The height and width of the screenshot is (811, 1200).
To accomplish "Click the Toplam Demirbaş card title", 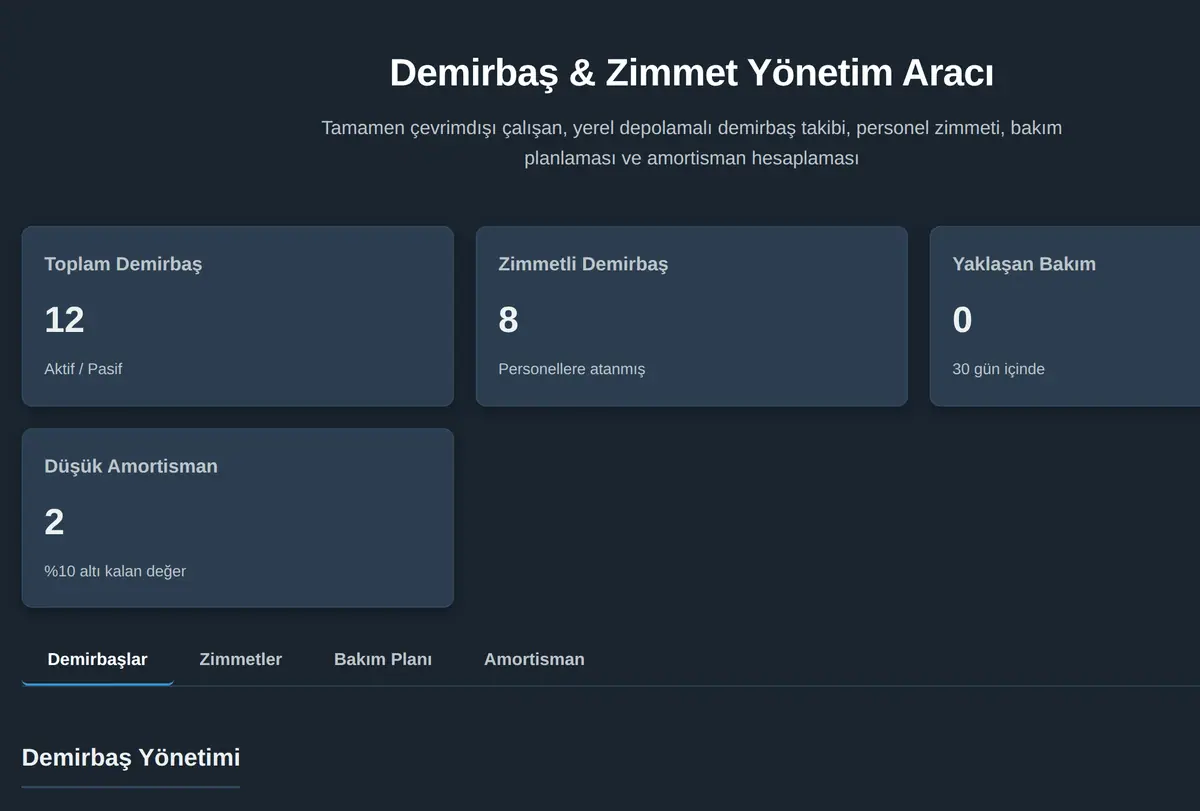I will click(x=123, y=264).
